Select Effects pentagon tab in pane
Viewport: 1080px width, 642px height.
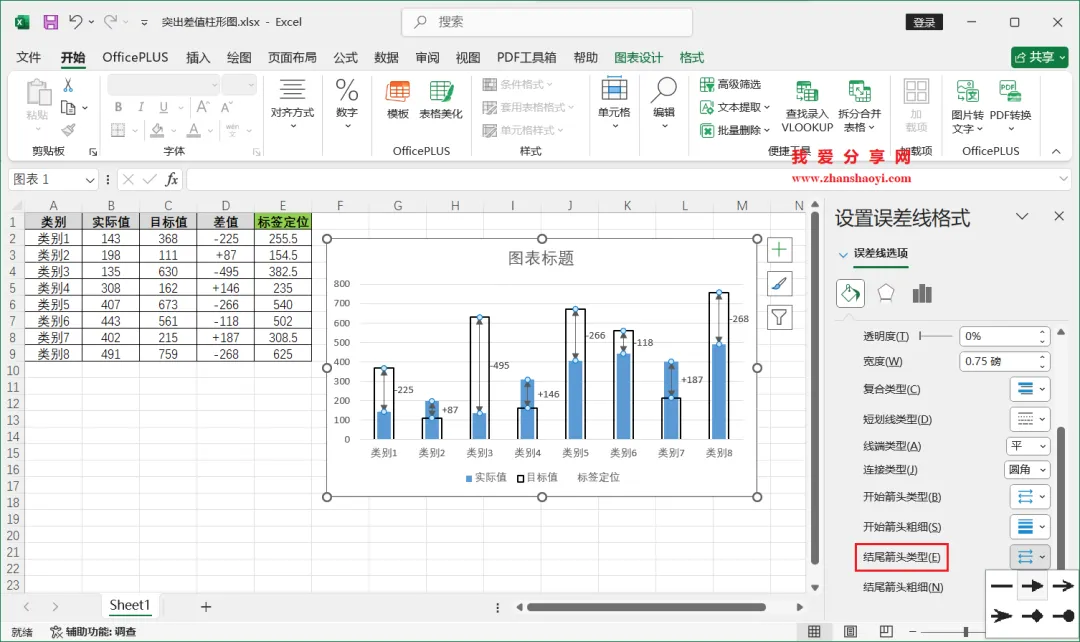(886, 293)
